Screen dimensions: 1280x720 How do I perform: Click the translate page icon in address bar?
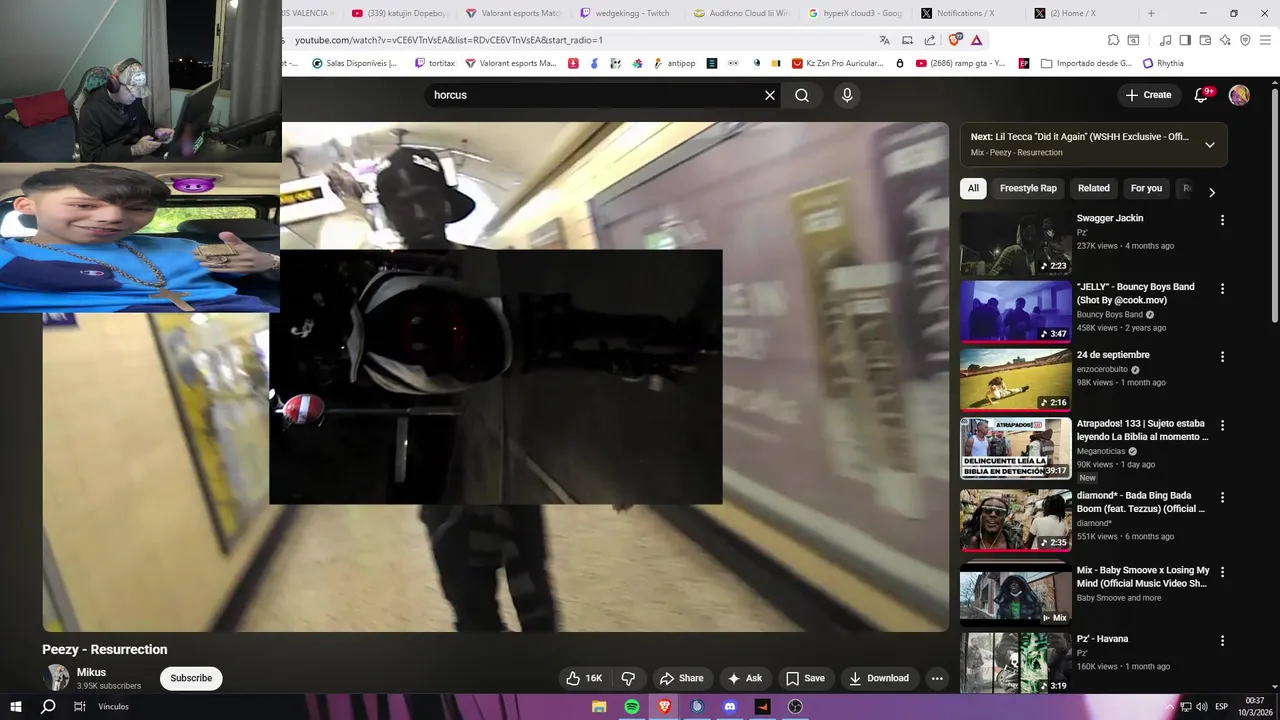tap(884, 40)
